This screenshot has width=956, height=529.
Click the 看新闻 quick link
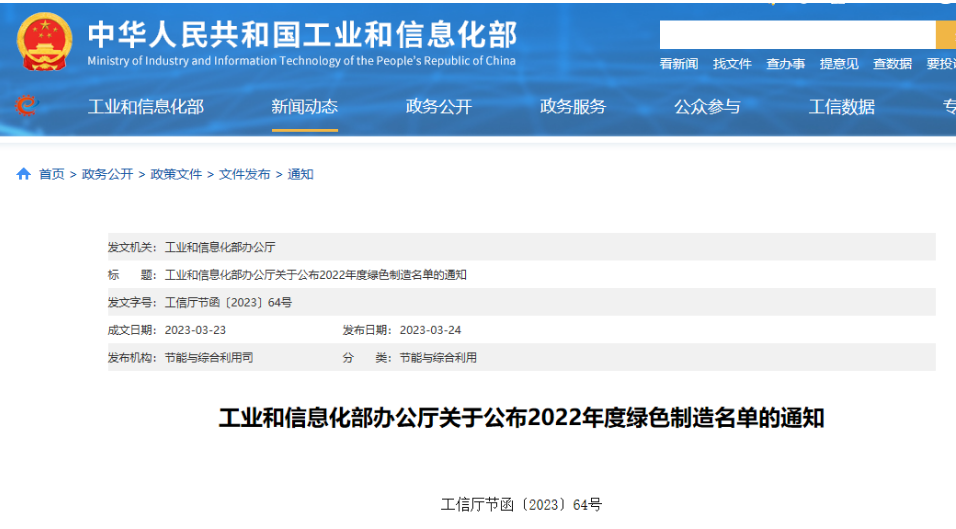click(x=679, y=64)
